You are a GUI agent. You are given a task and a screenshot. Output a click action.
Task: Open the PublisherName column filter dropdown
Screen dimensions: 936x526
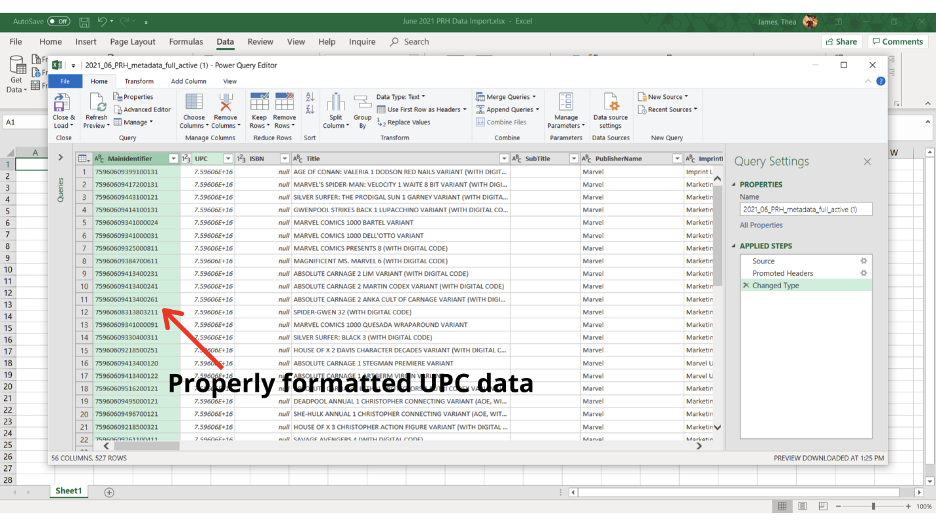tap(677, 159)
